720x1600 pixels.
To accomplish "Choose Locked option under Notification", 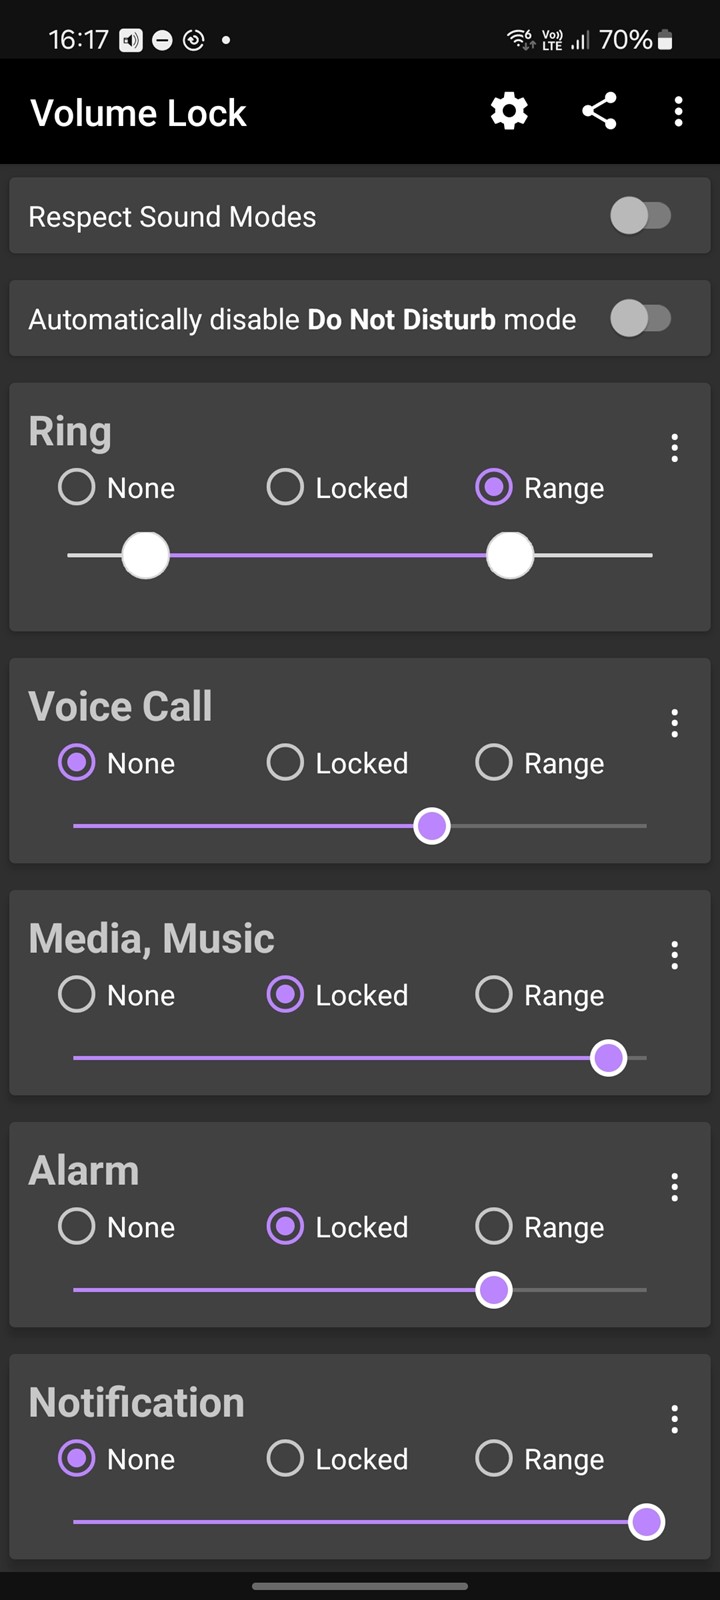I will tap(285, 1459).
